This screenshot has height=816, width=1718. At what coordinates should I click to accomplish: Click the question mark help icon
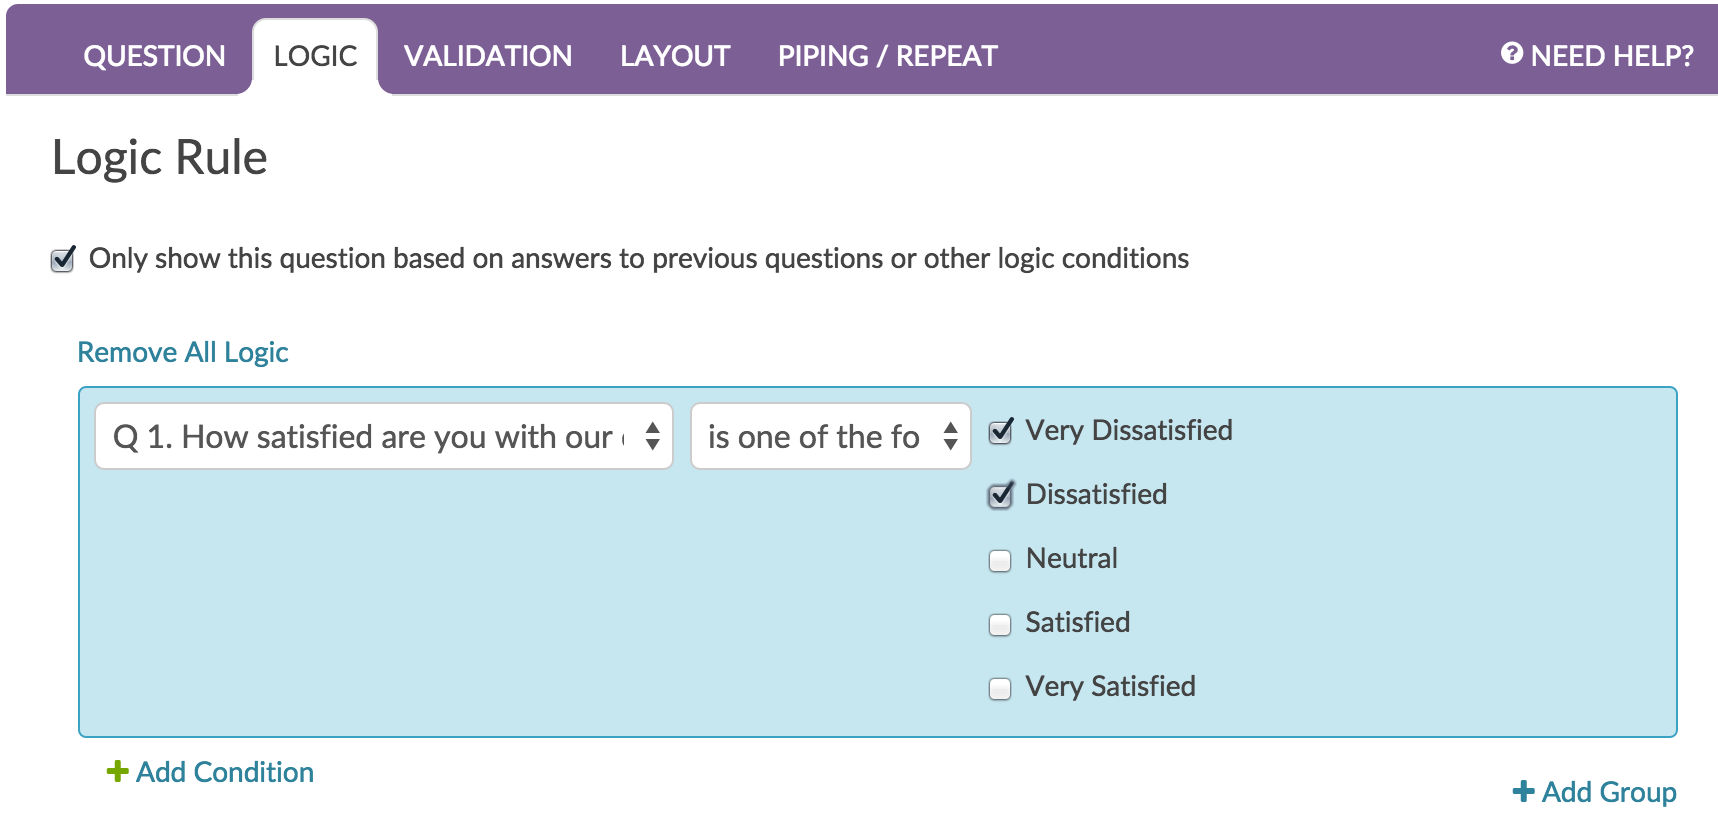click(1511, 54)
